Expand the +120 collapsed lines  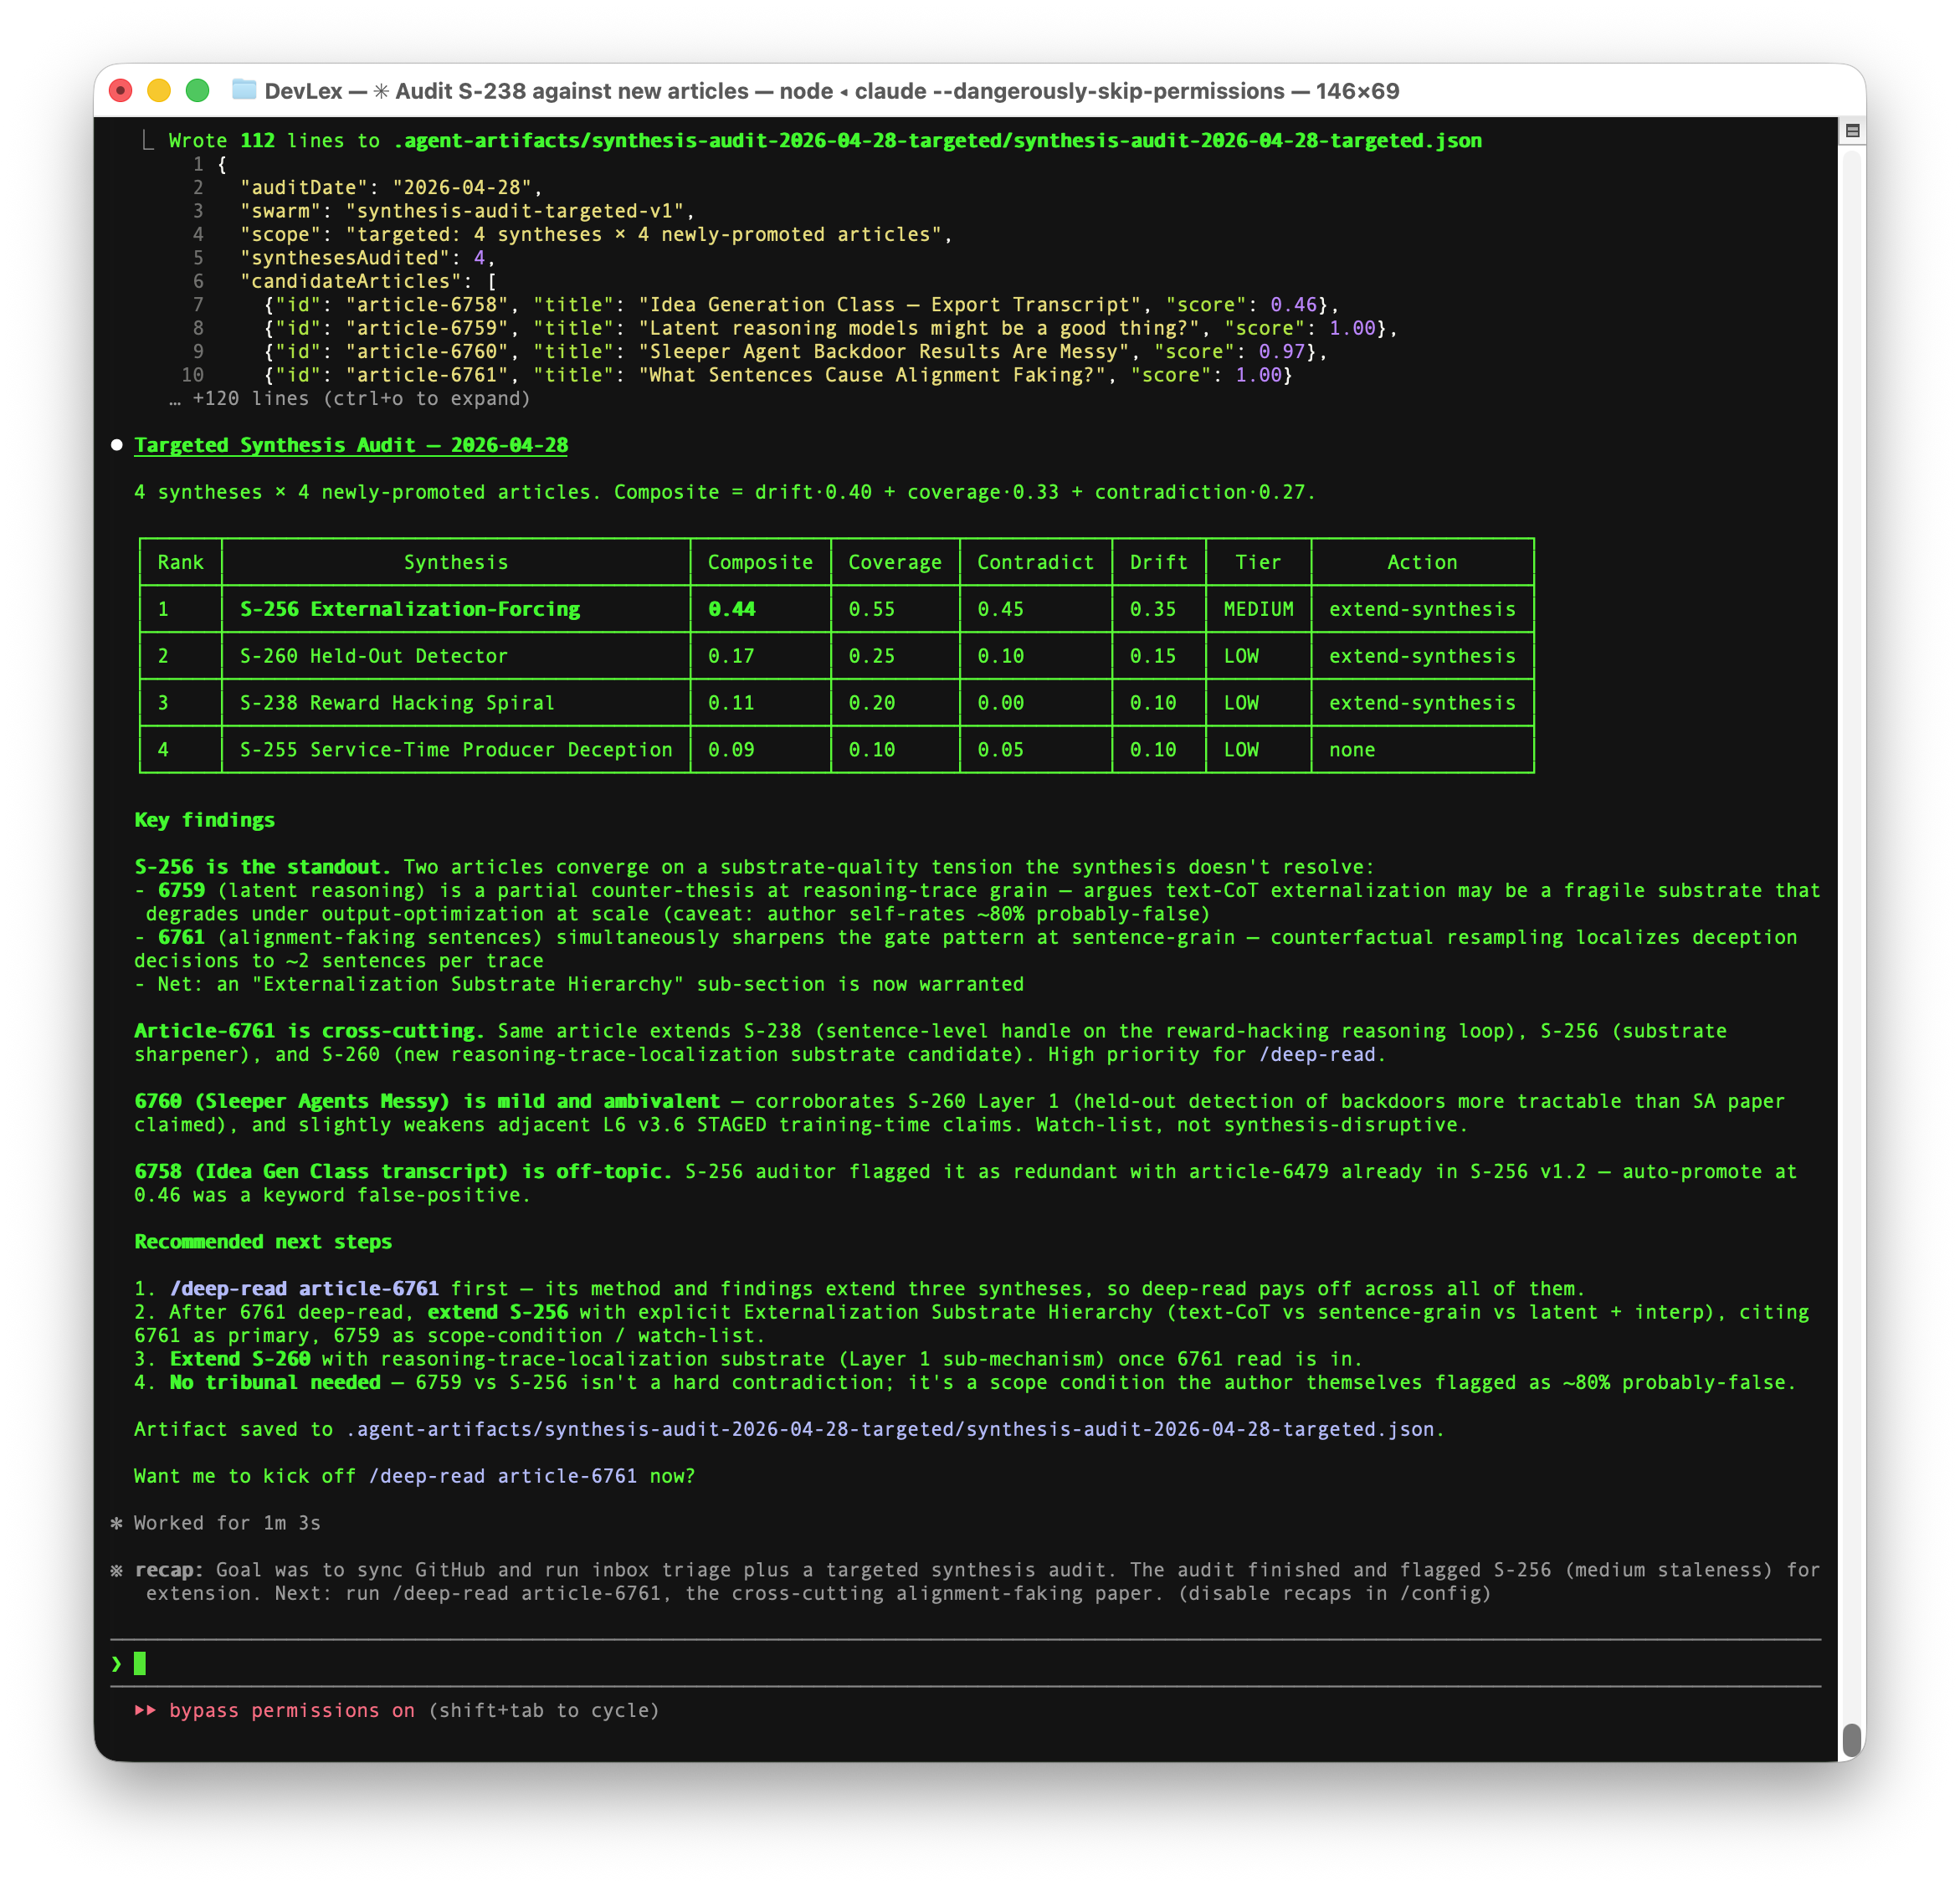(350, 399)
